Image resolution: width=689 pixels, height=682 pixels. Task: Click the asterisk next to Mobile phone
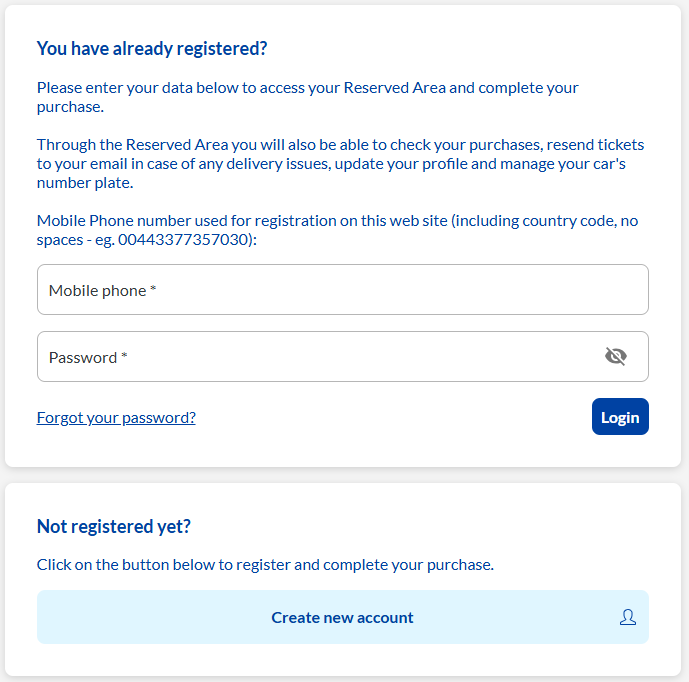point(153,288)
